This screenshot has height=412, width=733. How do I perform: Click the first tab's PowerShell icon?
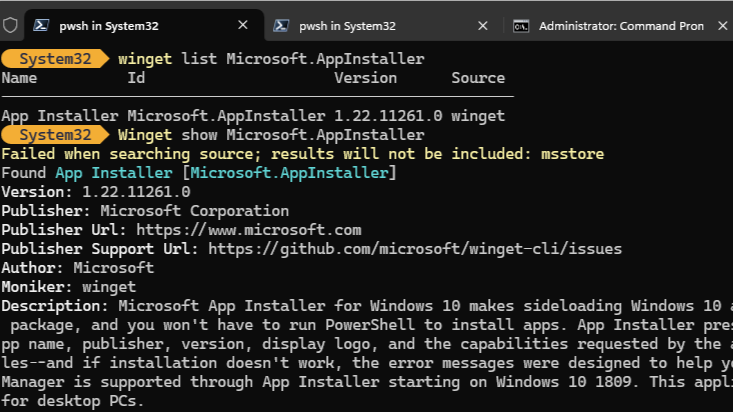coord(43,26)
